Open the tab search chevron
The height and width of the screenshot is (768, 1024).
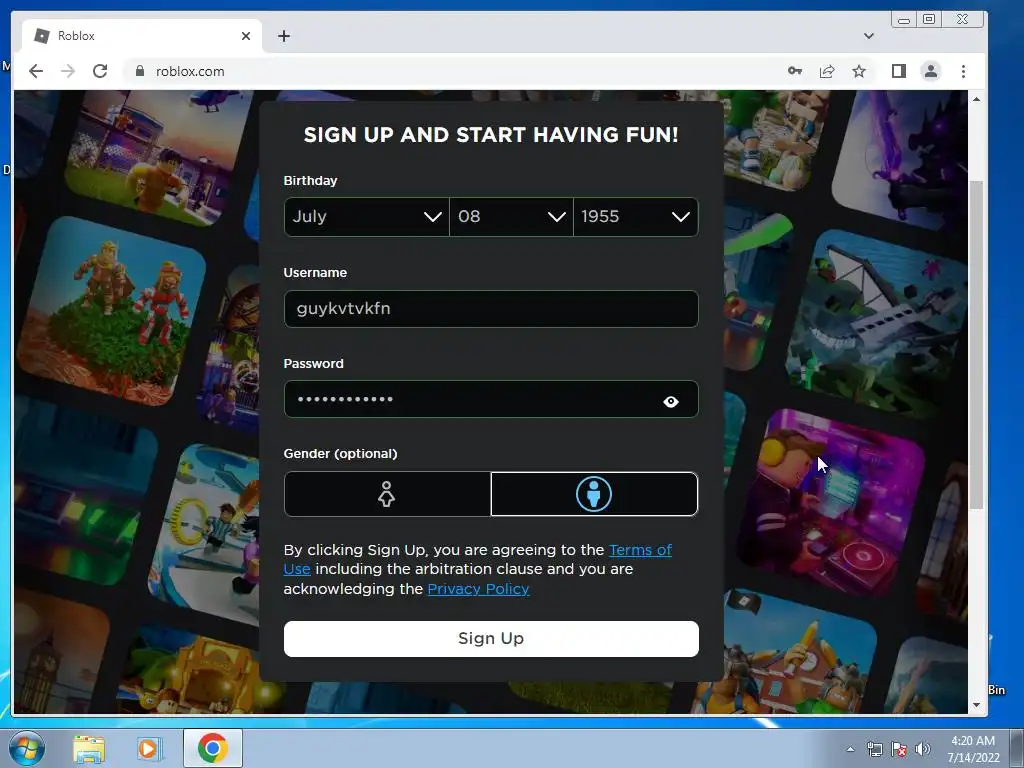pyautogui.click(x=869, y=36)
